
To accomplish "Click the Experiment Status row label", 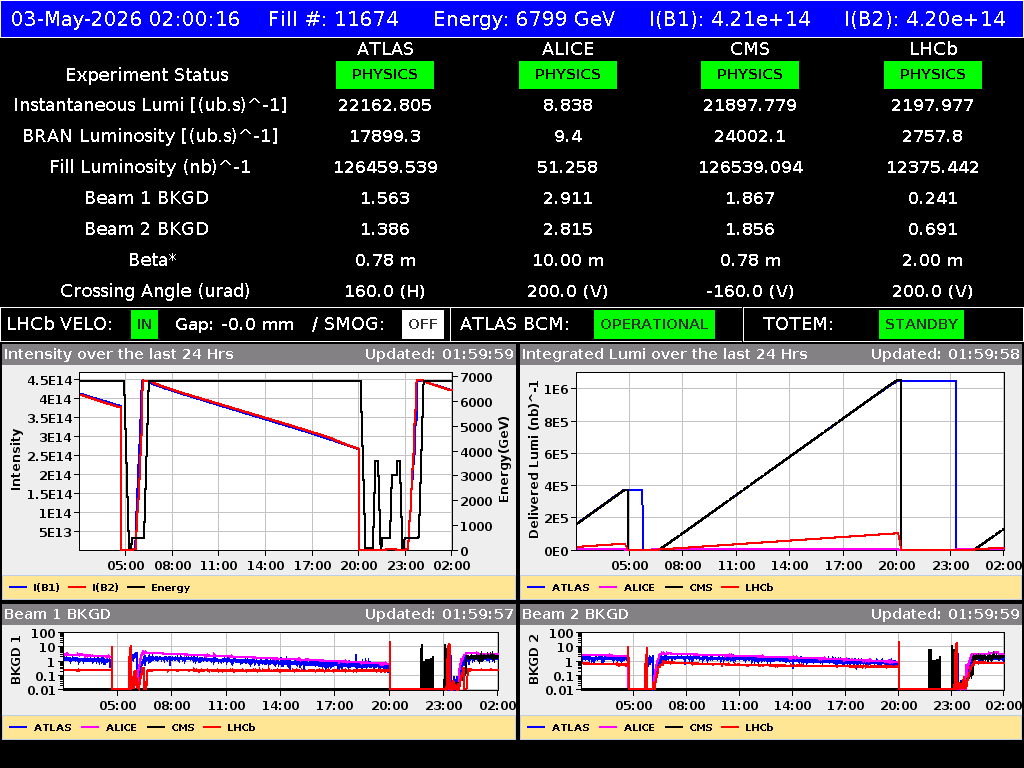I will click(147, 75).
